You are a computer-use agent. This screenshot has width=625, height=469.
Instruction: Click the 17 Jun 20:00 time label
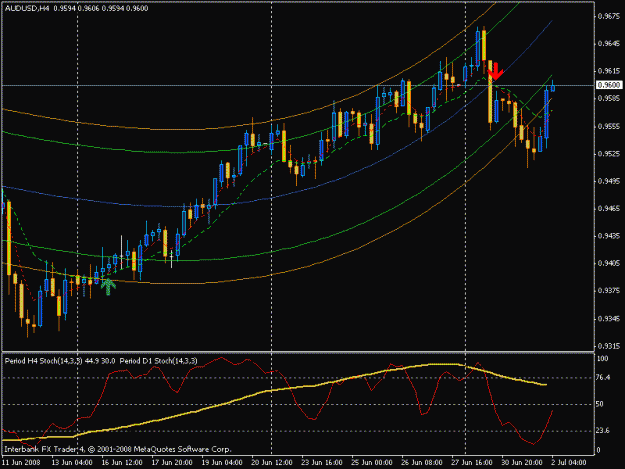coord(172,462)
